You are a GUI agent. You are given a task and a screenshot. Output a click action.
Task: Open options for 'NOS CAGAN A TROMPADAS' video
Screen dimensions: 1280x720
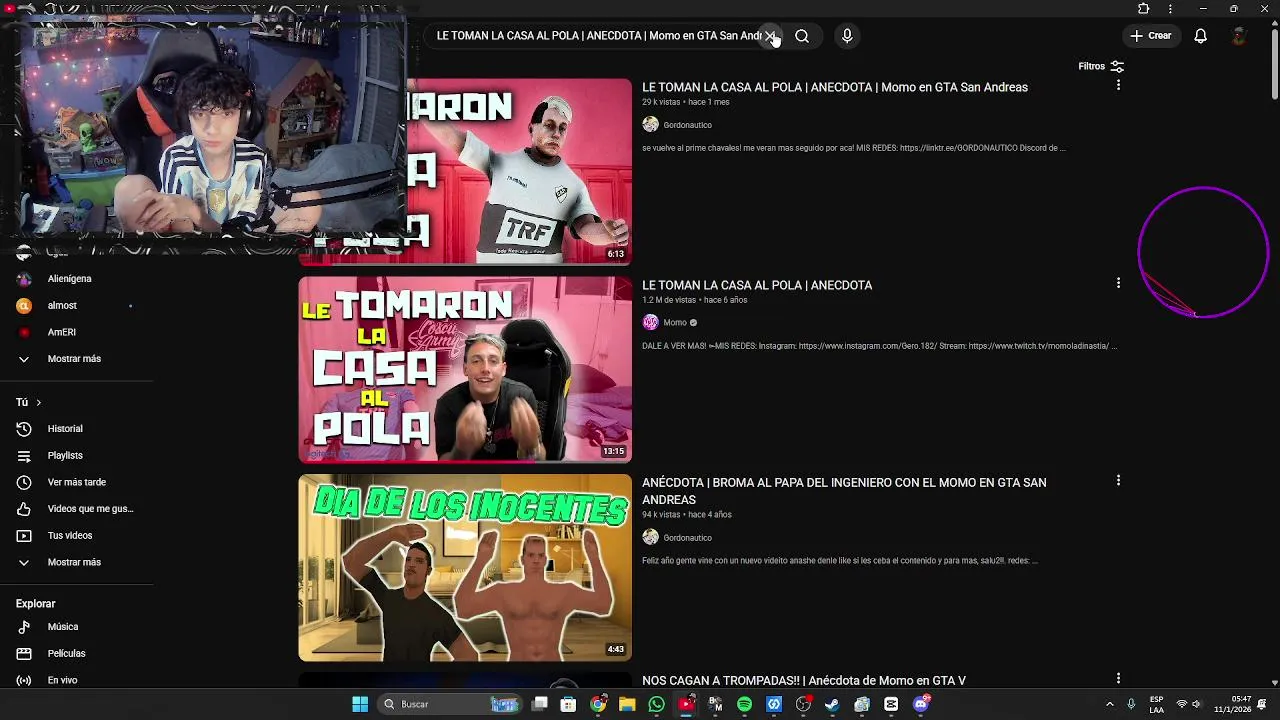pyautogui.click(x=1118, y=679)
